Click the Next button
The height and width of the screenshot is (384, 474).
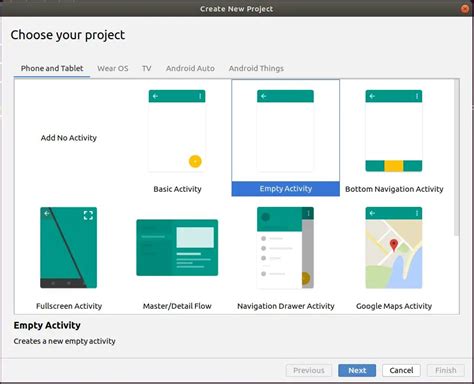point(357,370)
